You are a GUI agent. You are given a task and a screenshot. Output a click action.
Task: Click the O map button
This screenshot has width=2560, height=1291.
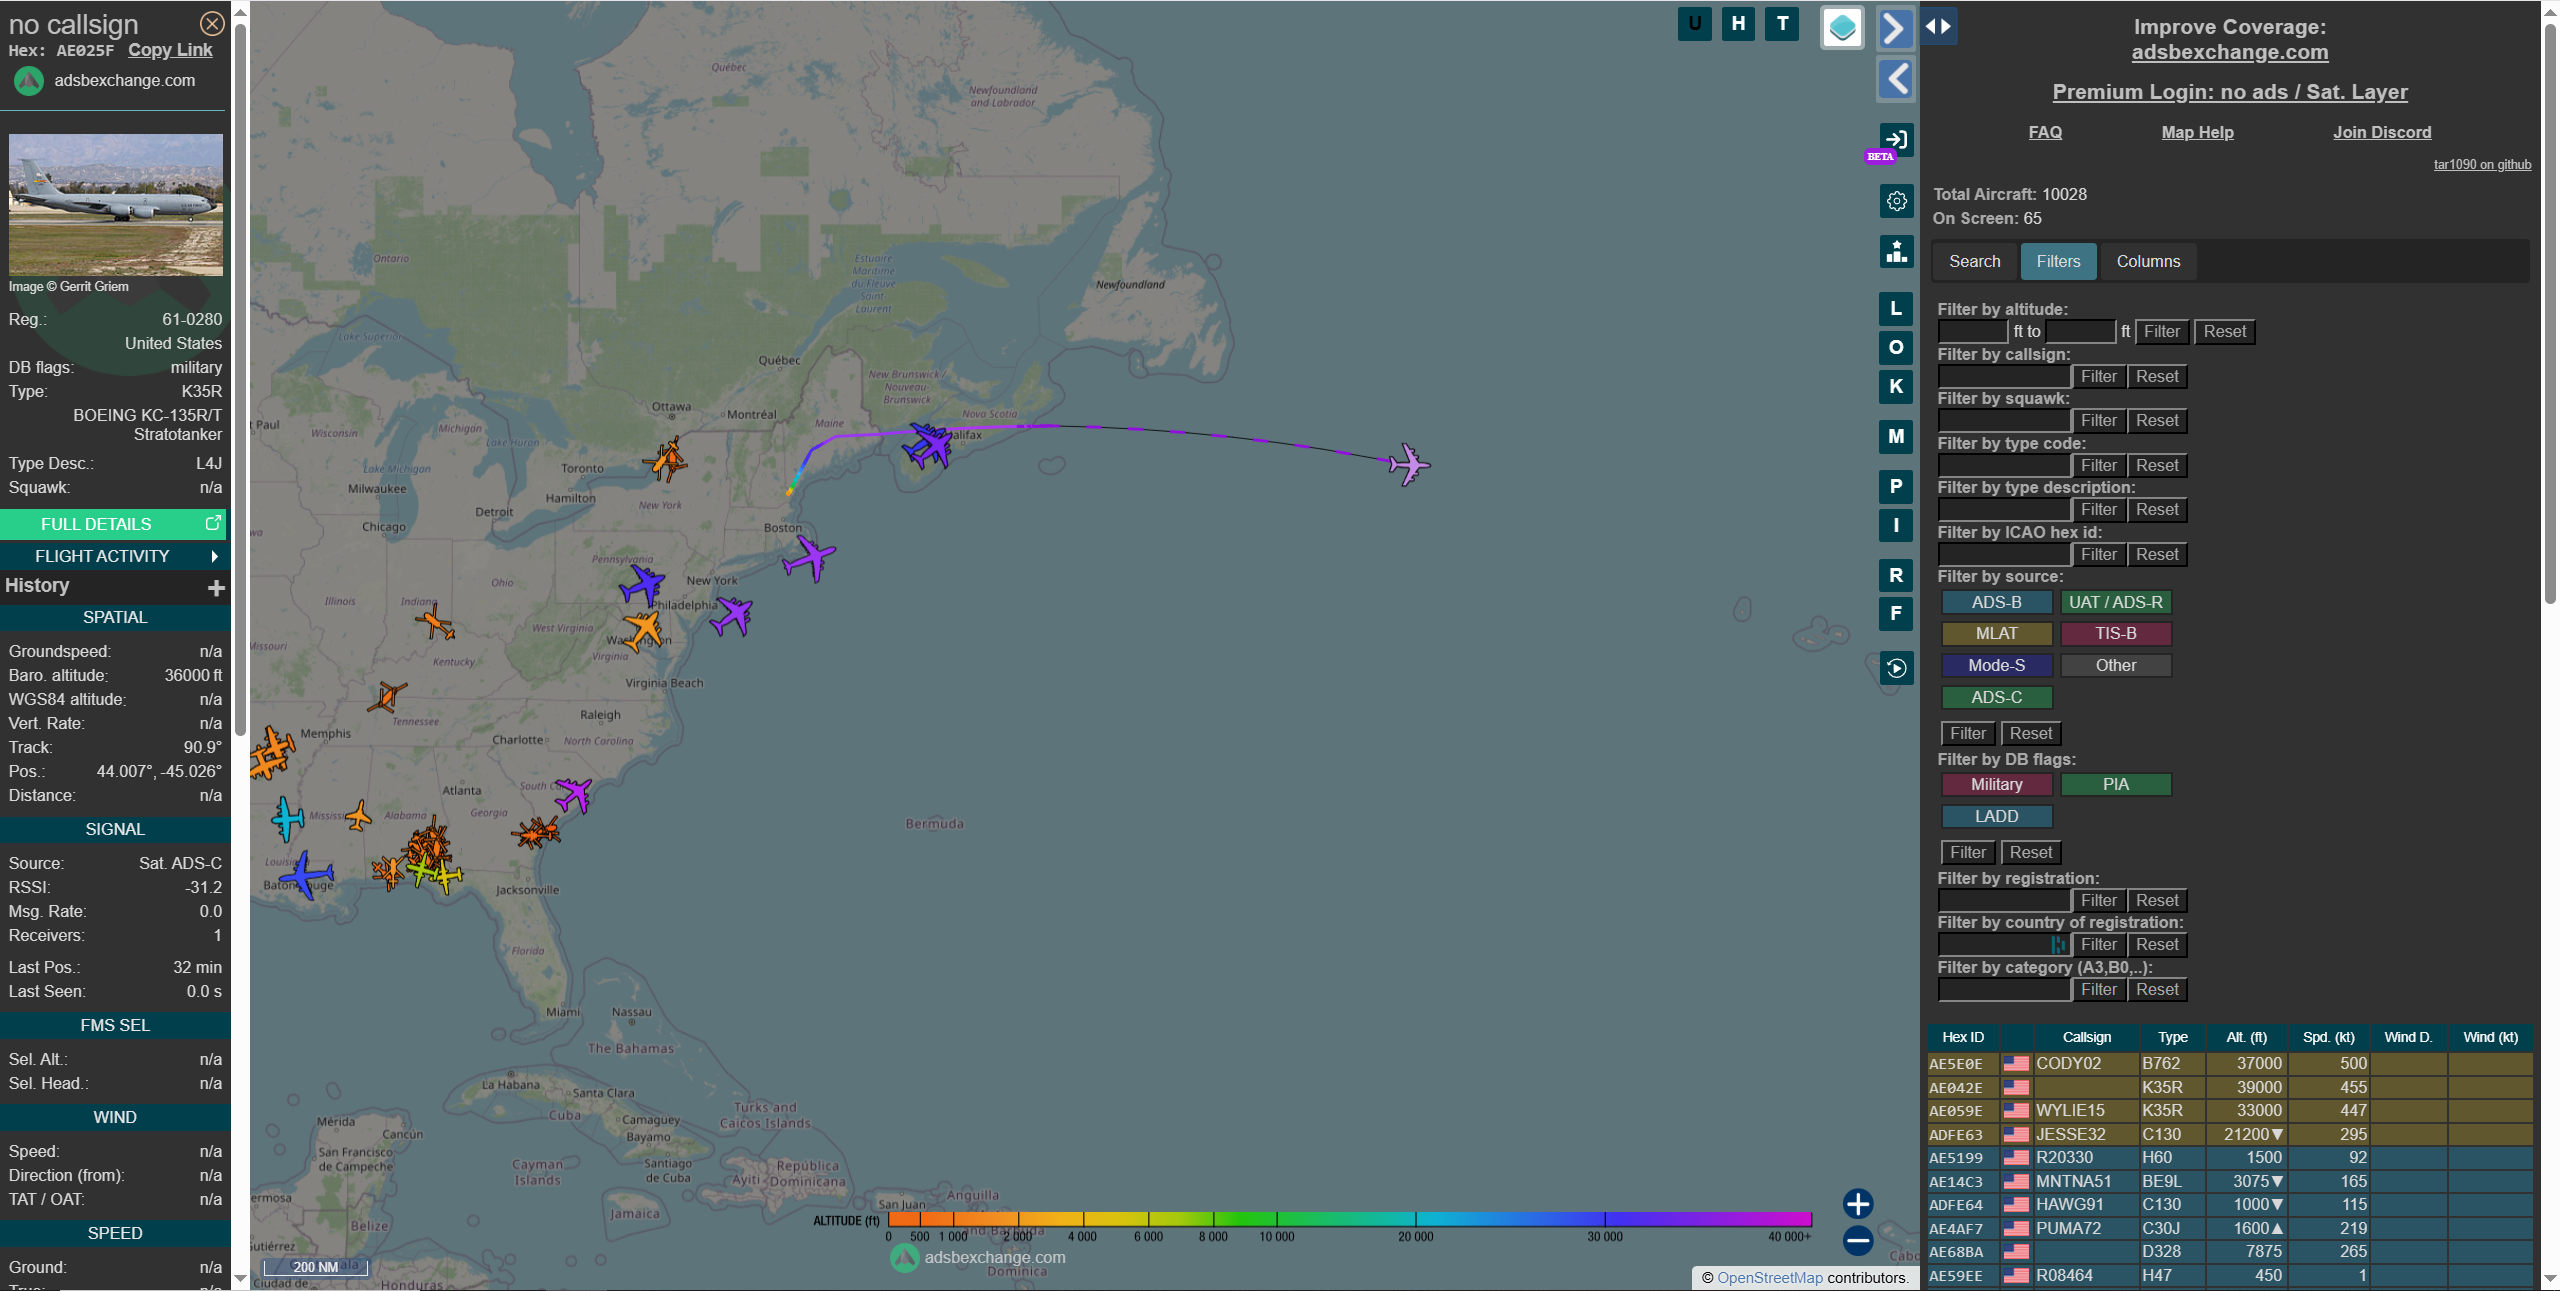(1896, 348)
